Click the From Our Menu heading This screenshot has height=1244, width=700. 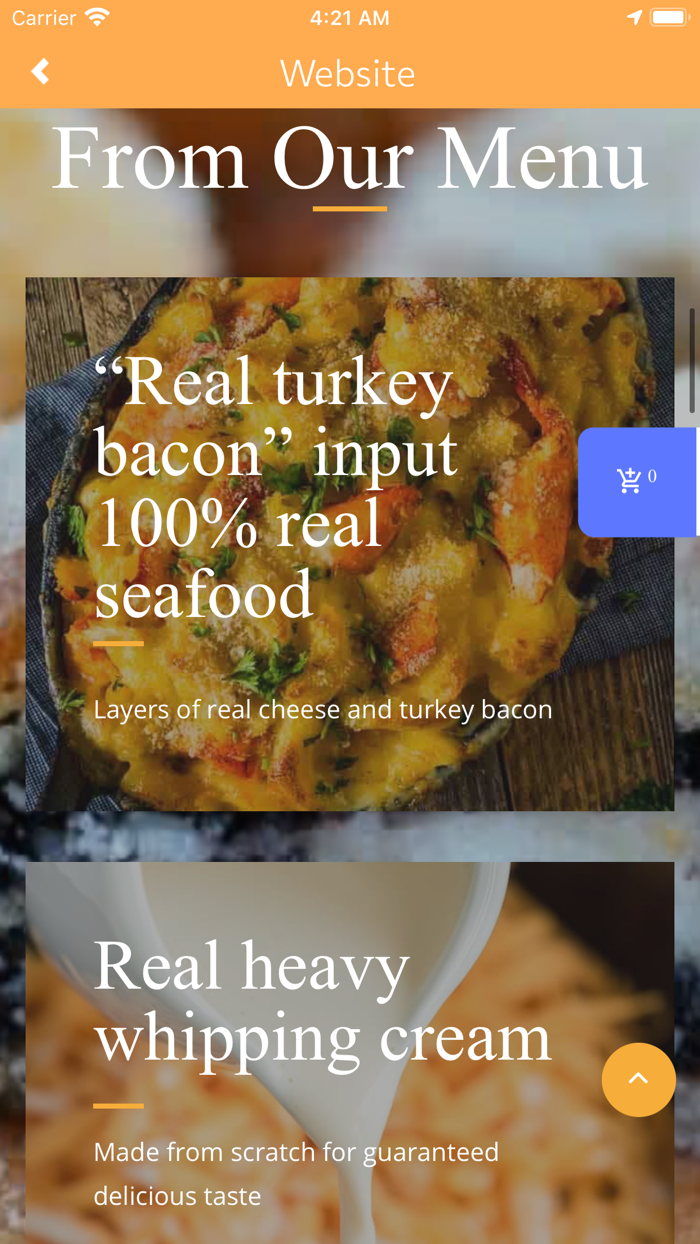(x=350, y=158)
